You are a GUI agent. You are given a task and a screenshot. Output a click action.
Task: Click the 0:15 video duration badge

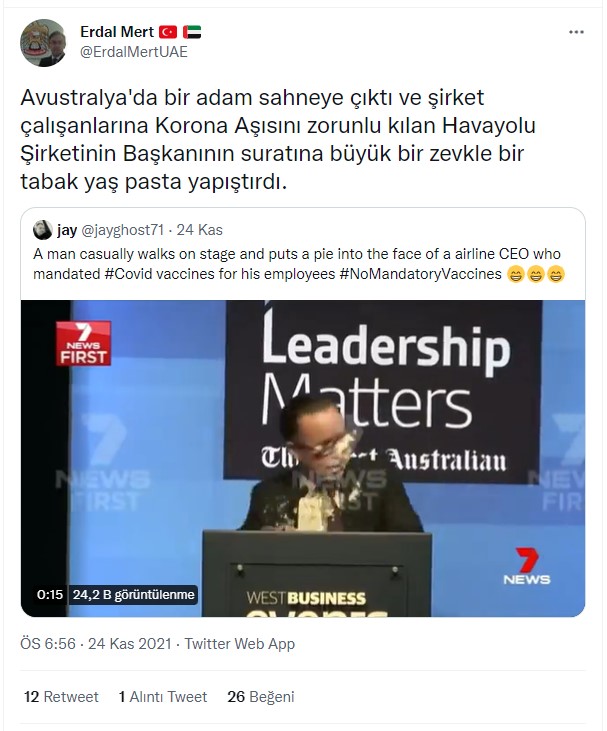point(50,595)
